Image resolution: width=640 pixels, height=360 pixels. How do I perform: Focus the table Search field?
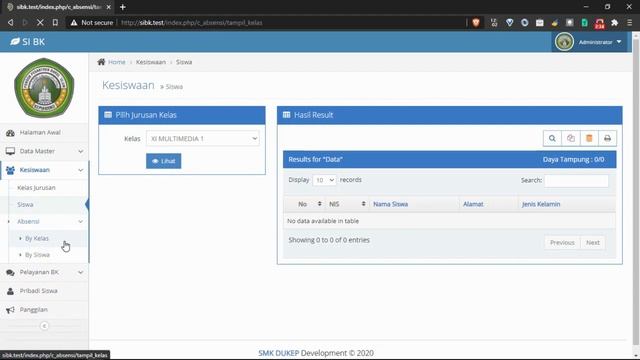576,180
